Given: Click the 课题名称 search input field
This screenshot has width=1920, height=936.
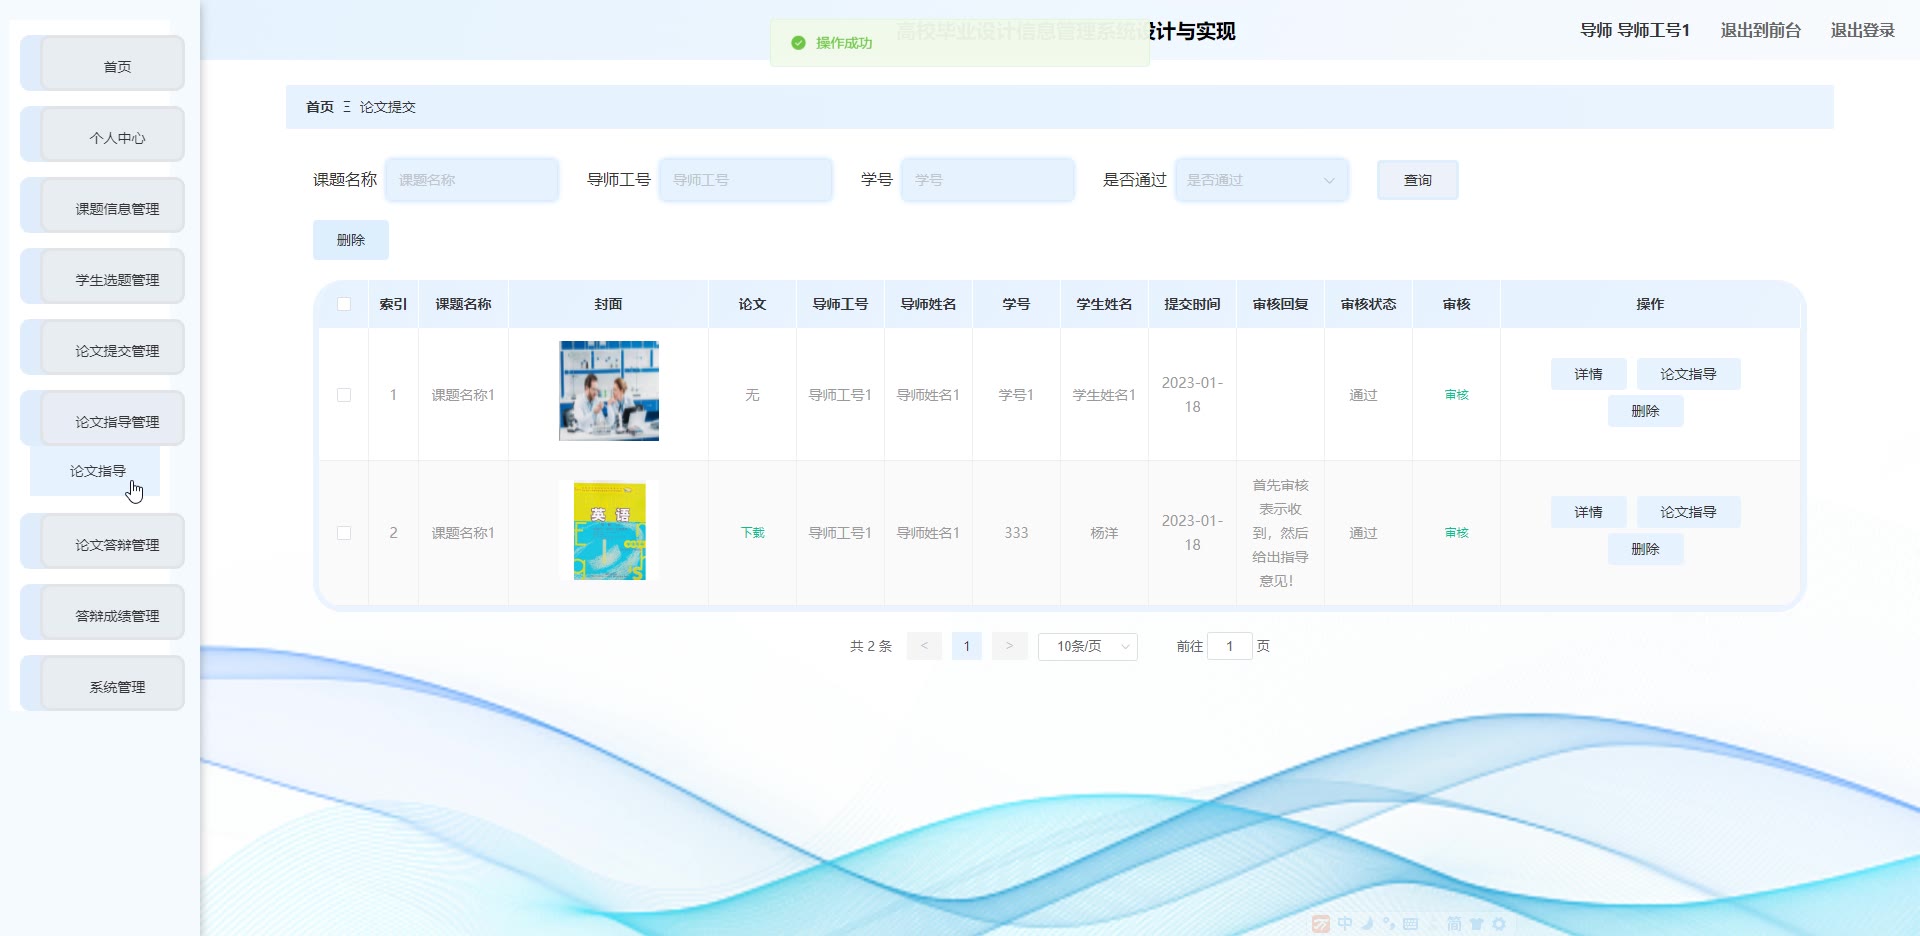Looking at the screenshot, I should click(x=472, y=180).
